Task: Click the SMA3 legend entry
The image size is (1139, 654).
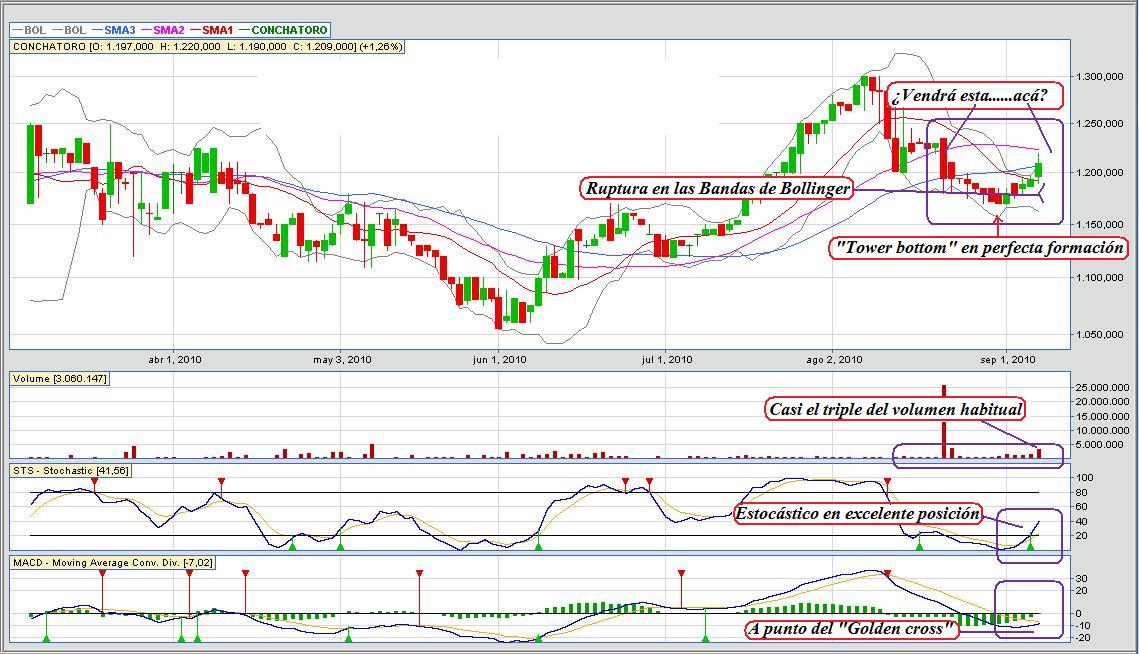Action: (x=113, y=30)
